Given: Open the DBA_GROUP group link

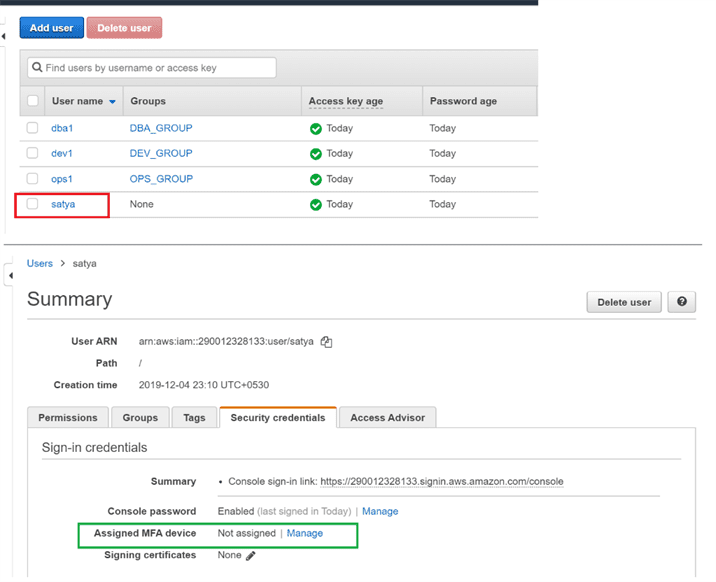Looking at the screenshot, I should click(161, 129).
